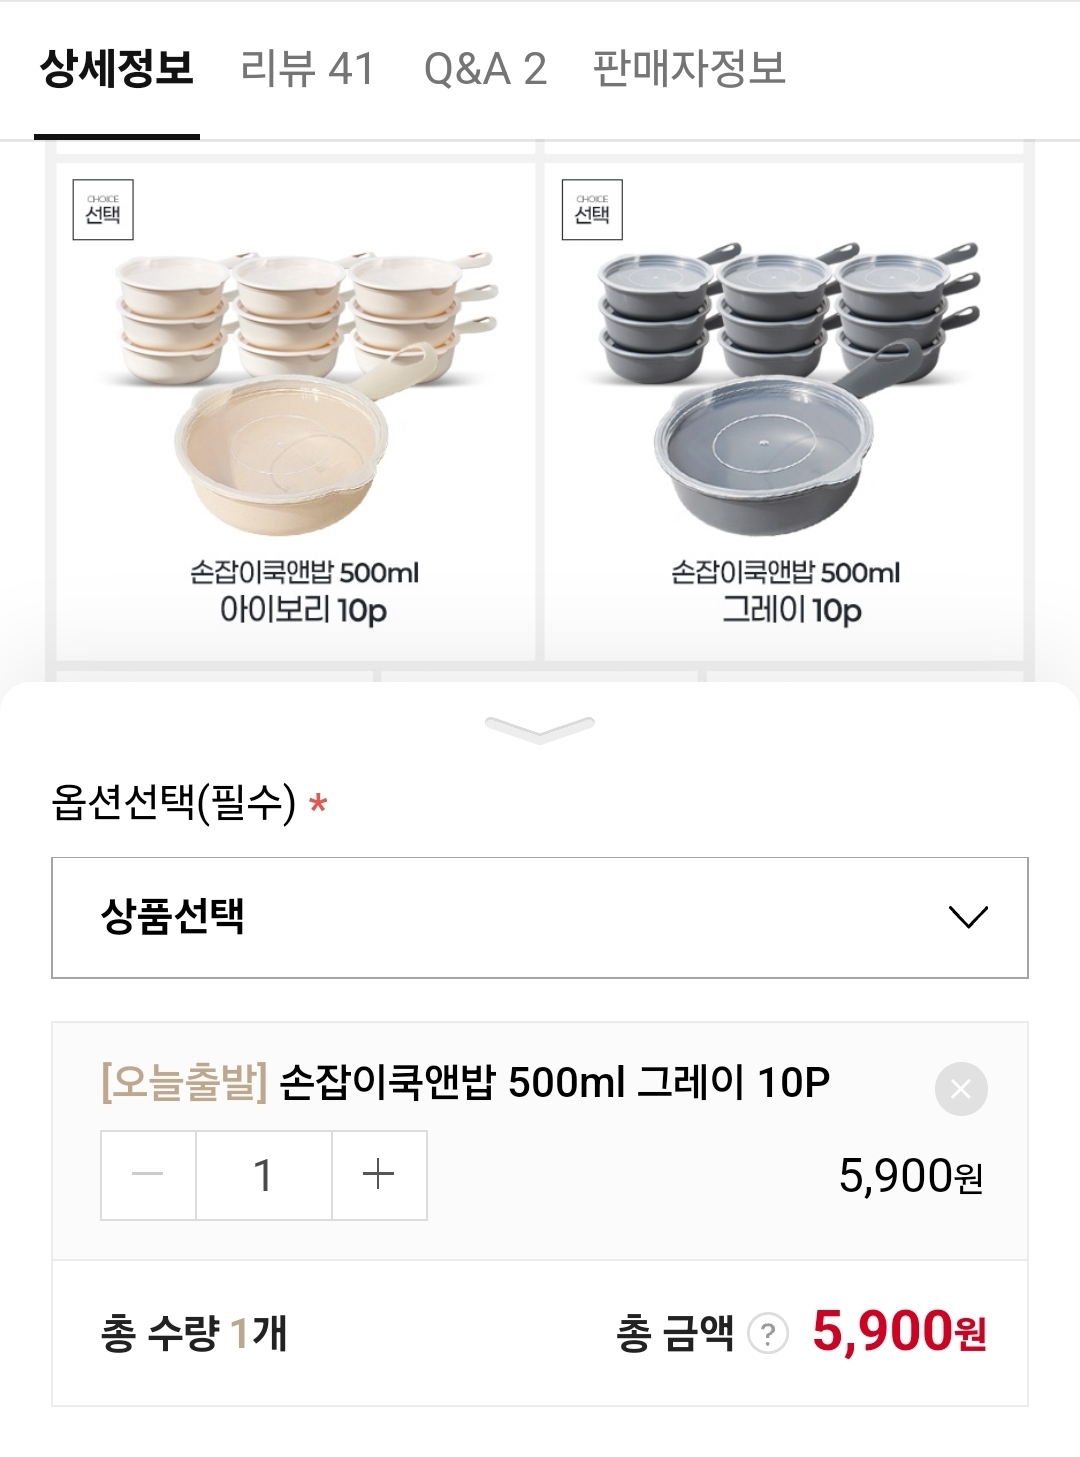Decrease quantity with the minus button

[x=148, y=1175]
